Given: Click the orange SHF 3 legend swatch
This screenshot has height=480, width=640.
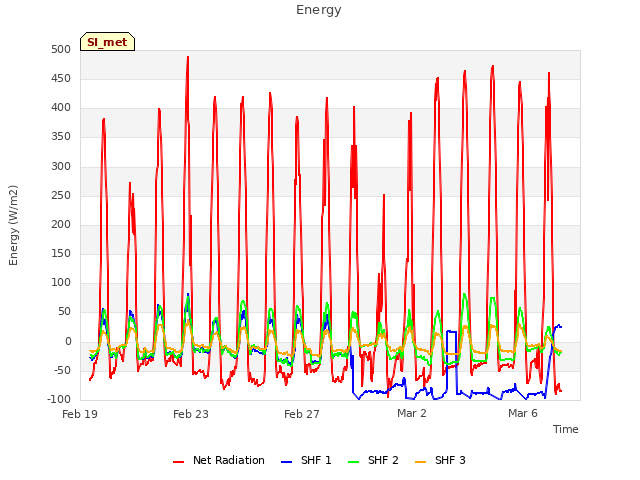Looking at the screenshot, I should pos(420,462).
